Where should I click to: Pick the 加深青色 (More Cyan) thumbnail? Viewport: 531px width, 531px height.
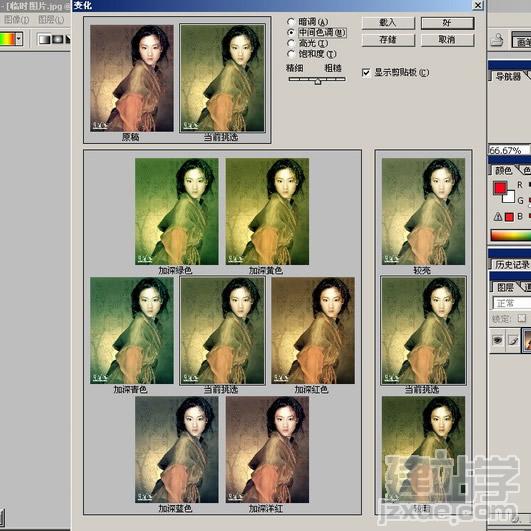pos(132,331)
